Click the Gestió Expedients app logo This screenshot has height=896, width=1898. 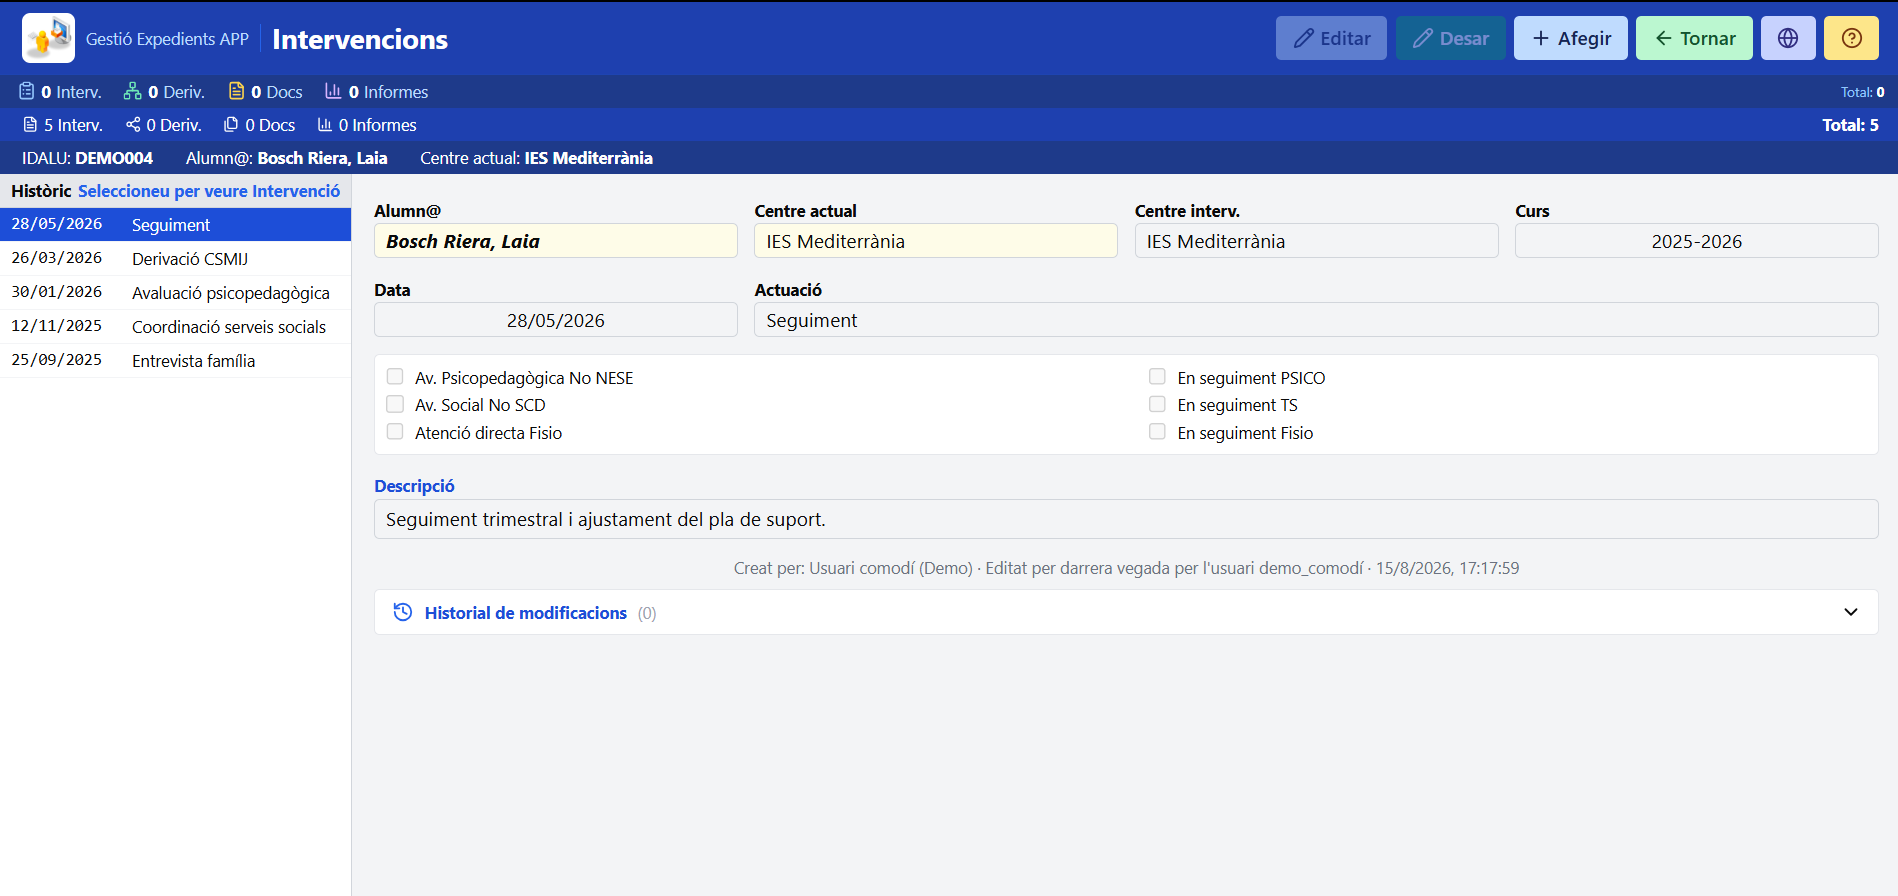(48, 38)
